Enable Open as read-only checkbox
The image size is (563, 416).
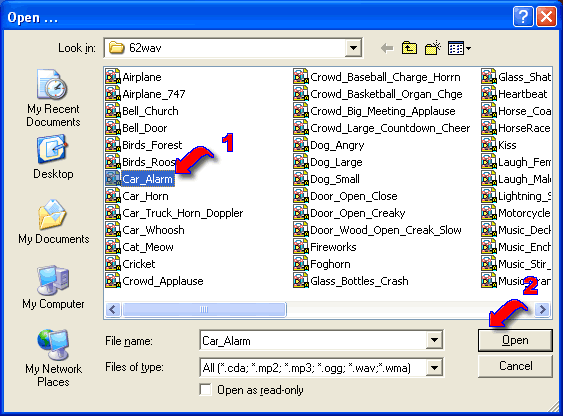point(205,389)
